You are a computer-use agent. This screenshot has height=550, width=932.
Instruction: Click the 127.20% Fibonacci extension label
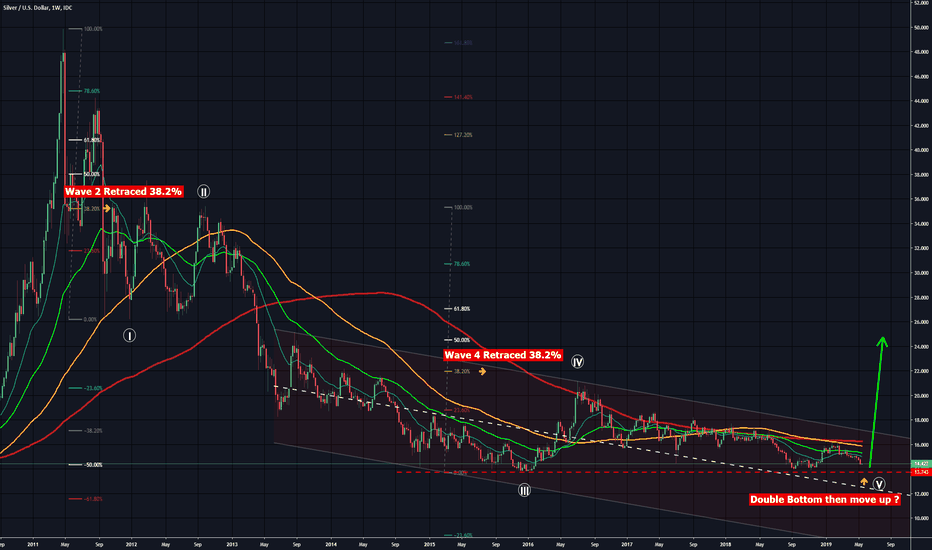tap(463, 135)
